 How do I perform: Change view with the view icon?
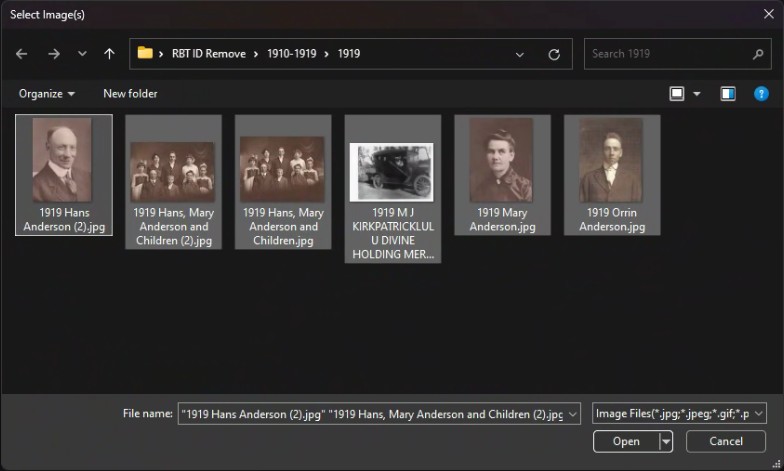[676, 94]
